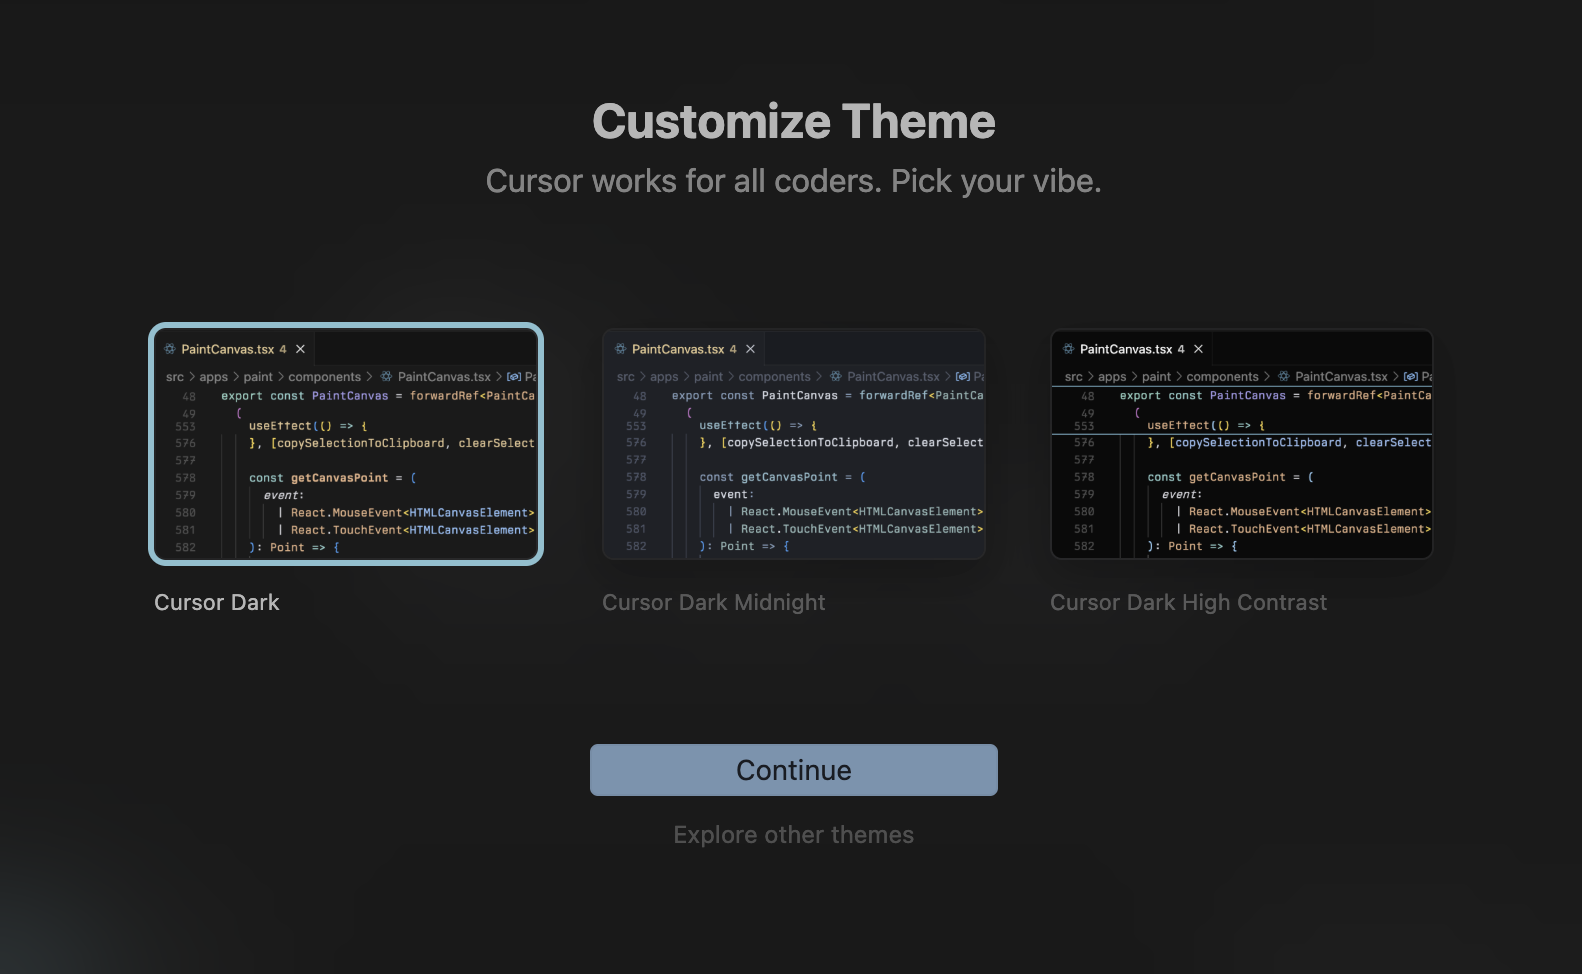1582x974 pixels.
Task: Click the Cursor Dark Midnight label
Action: [714, 602]
